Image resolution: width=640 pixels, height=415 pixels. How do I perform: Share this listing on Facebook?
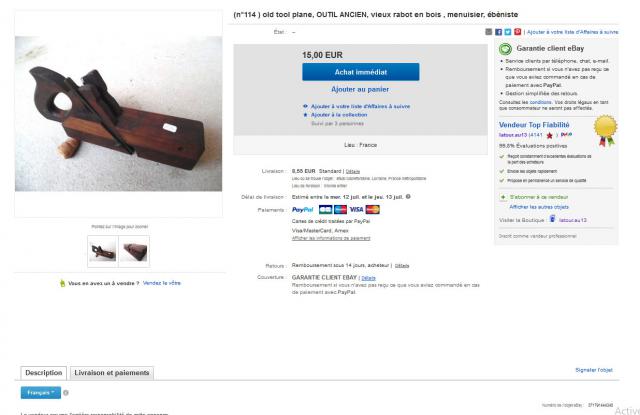[x=498, y=32]
